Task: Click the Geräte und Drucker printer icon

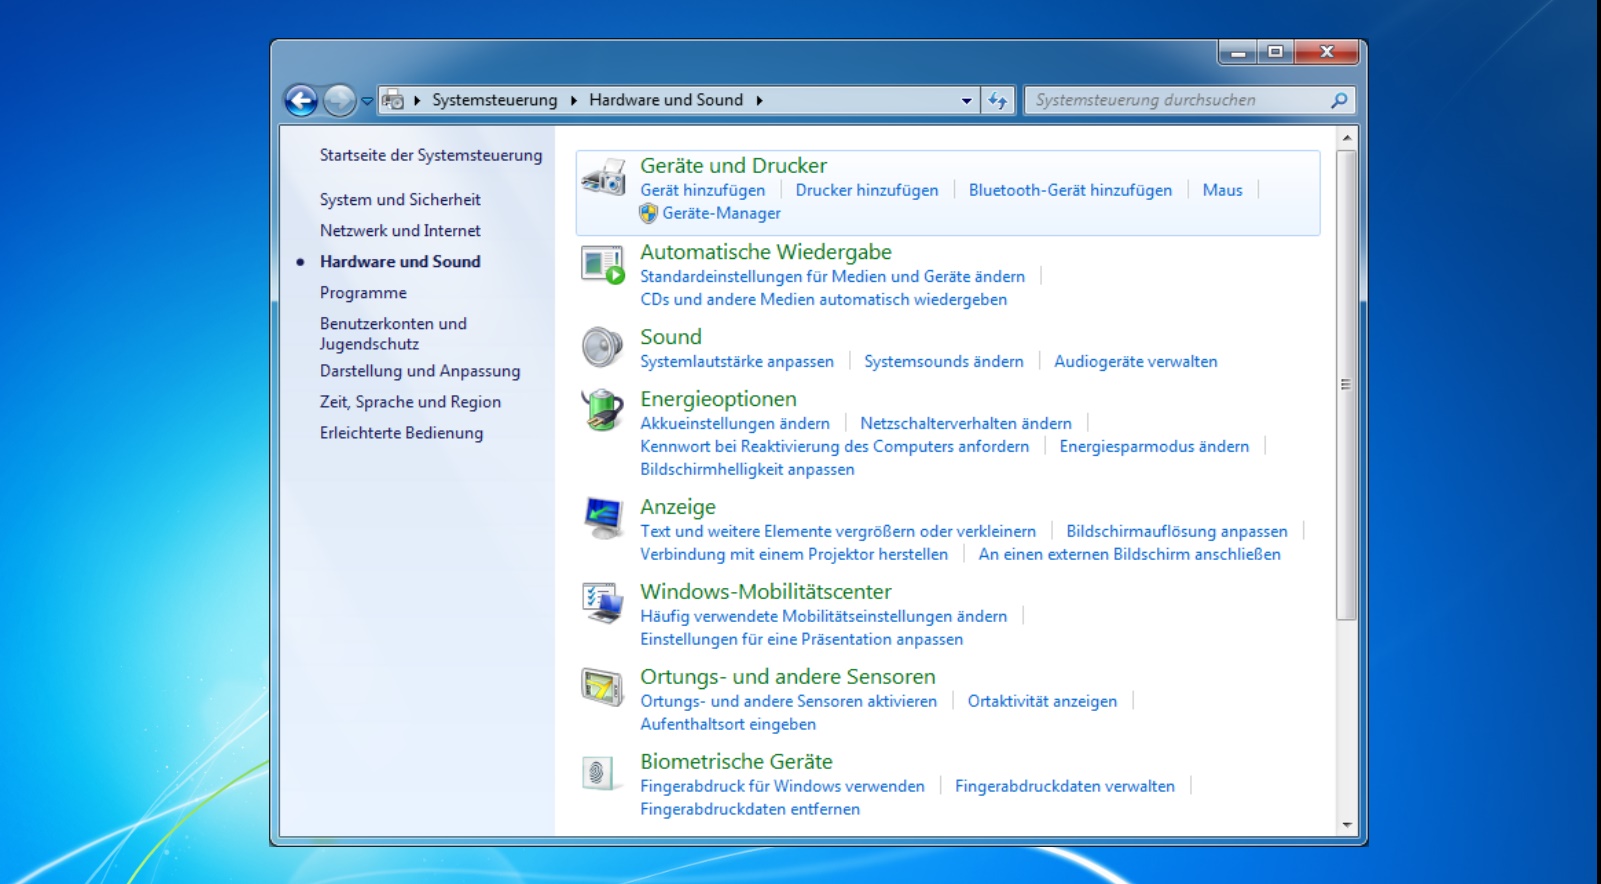Action: click(604, 178)
